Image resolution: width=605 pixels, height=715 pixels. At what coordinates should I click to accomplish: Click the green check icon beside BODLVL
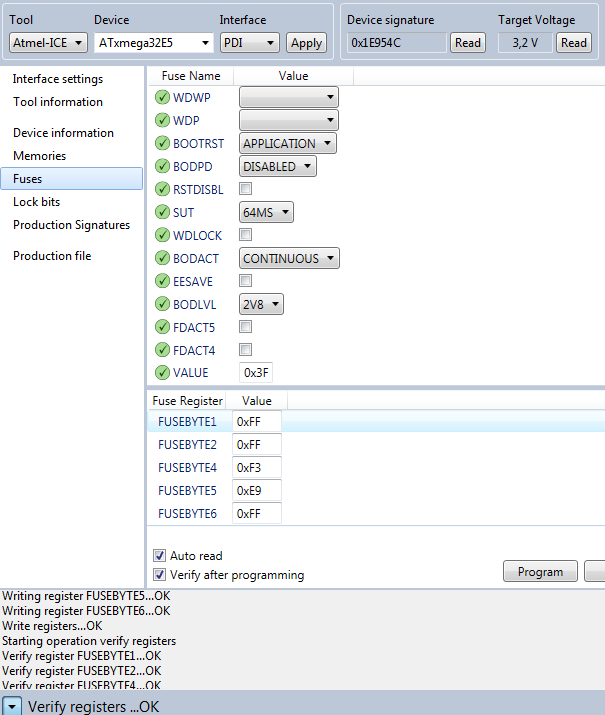point(162,304)
